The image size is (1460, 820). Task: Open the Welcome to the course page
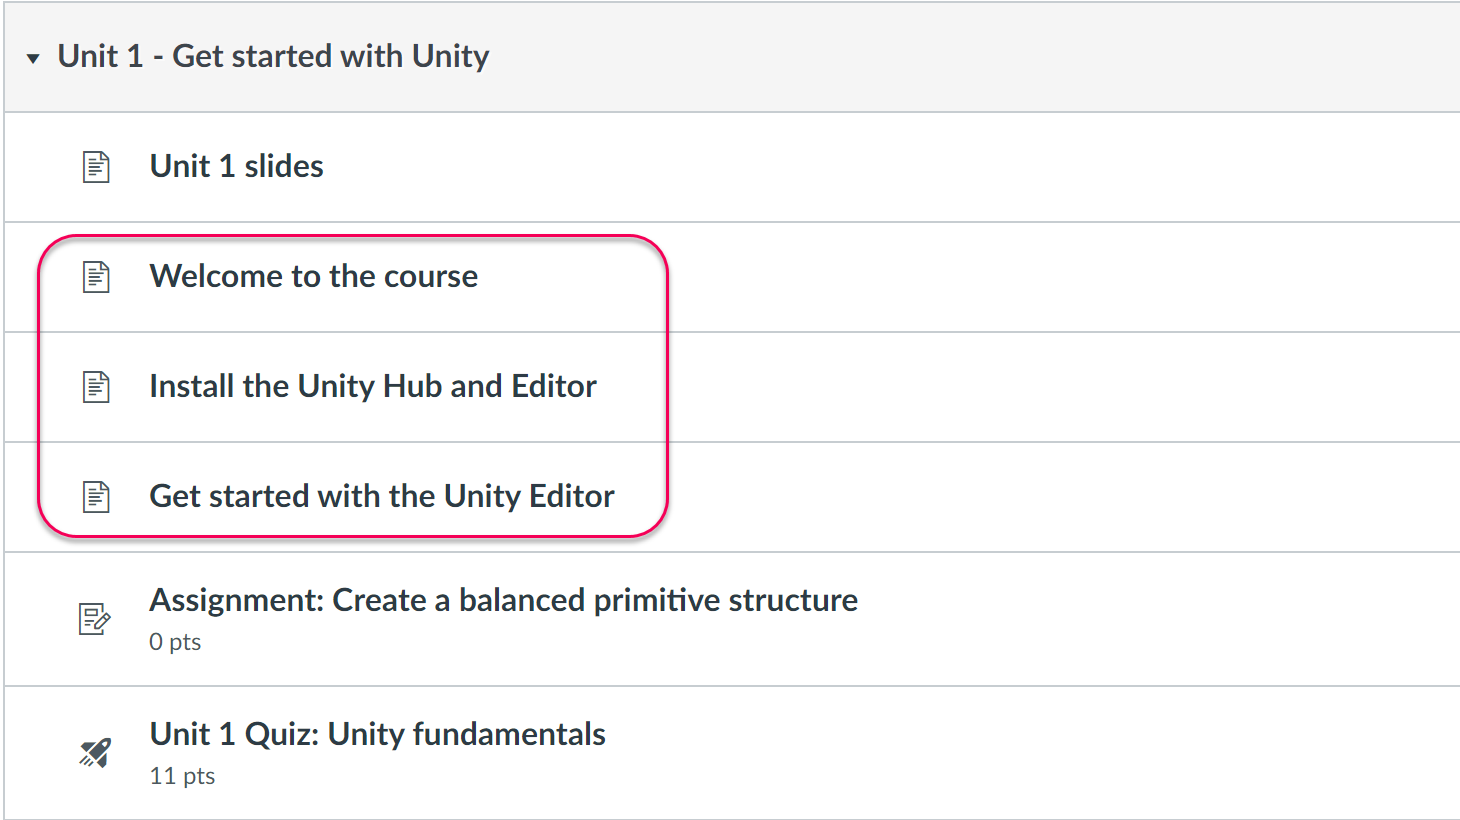pyautogui.click(x=313, y=276)
